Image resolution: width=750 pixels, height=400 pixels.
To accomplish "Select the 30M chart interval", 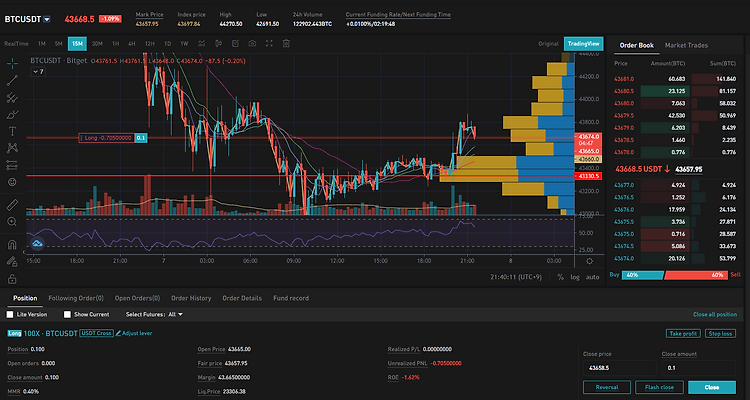I will pos(97,44).
